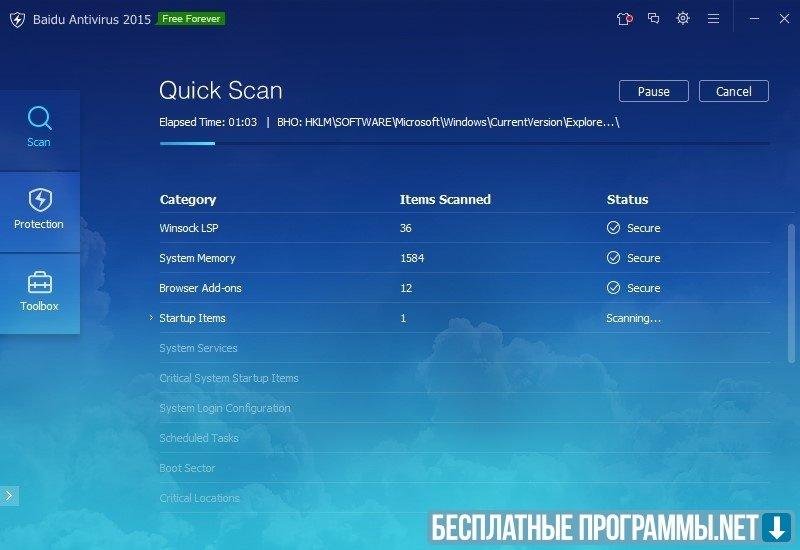The width and height of the screenshot is (800, 550).
Task: Click the 12 items scanned value
Action: (x=406, y=288)
